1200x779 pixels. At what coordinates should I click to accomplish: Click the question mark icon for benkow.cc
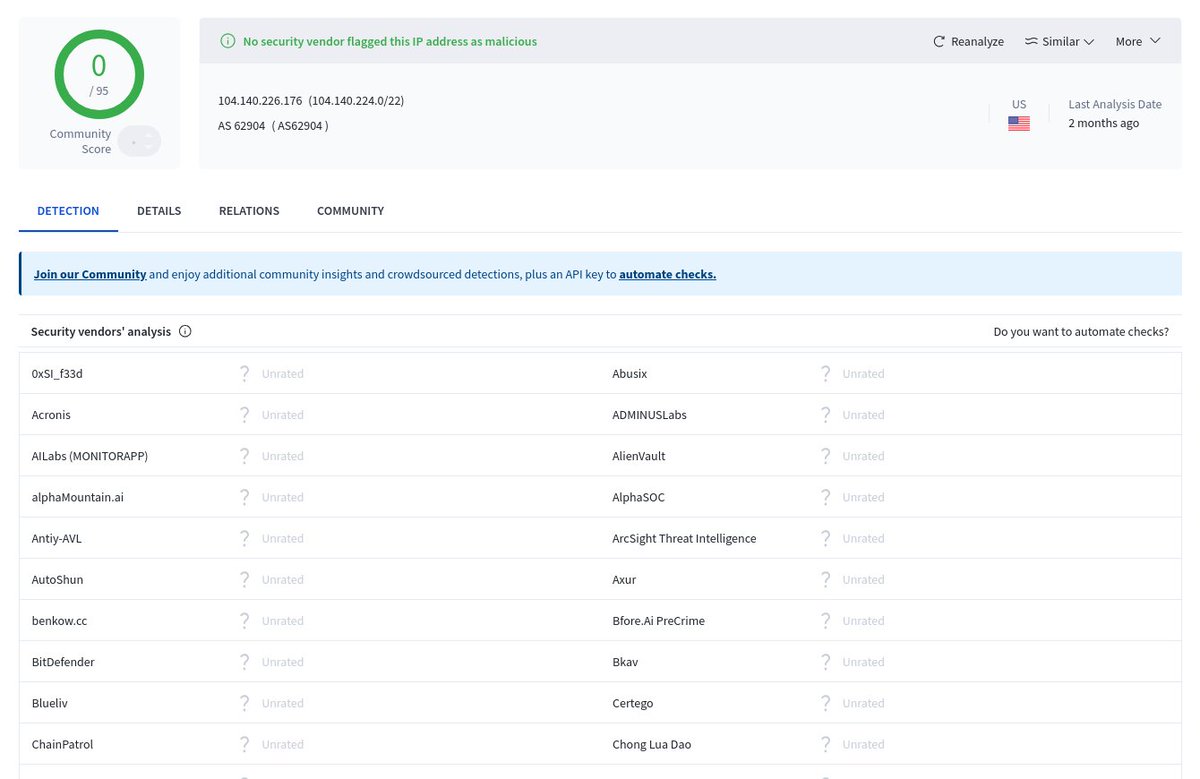coord(244,621)
